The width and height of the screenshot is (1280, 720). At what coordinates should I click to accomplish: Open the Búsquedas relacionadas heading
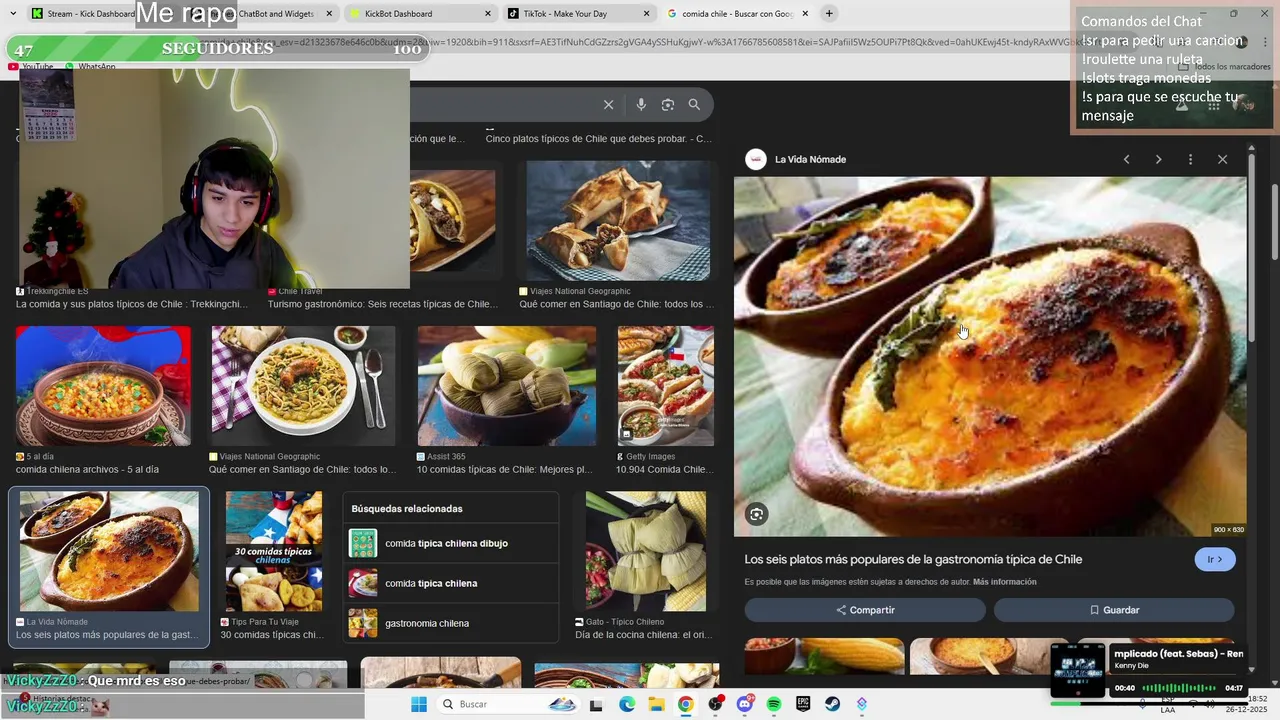click(407, 509)
